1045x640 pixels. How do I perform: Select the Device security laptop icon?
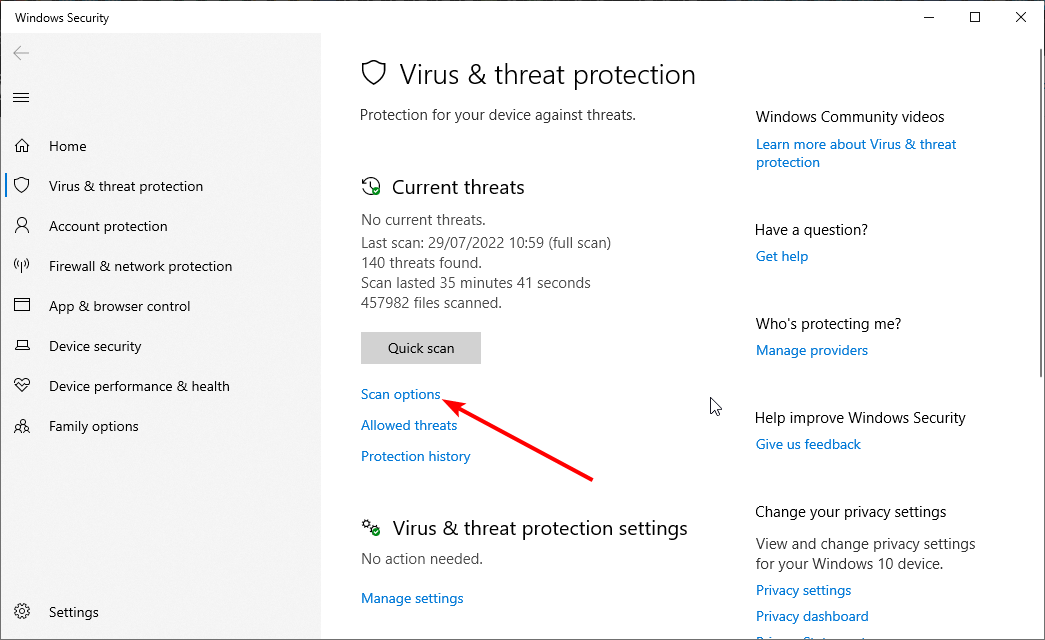click(22, 345)
